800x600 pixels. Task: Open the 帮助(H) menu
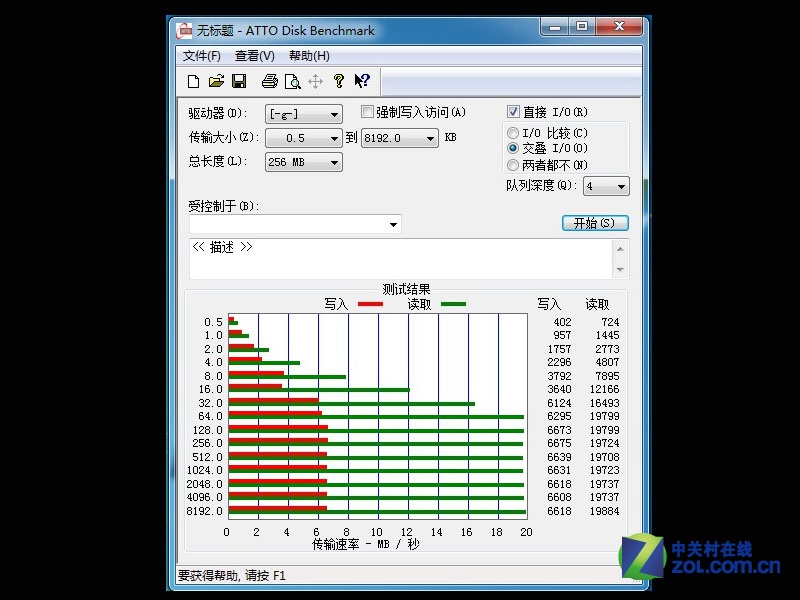pos(309,56)
